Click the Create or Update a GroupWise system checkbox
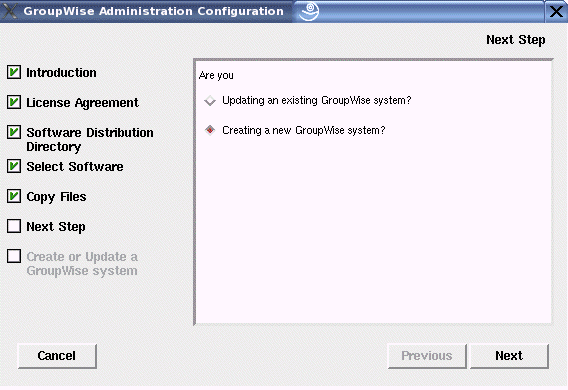568x390 pixels. click(14, 256)
